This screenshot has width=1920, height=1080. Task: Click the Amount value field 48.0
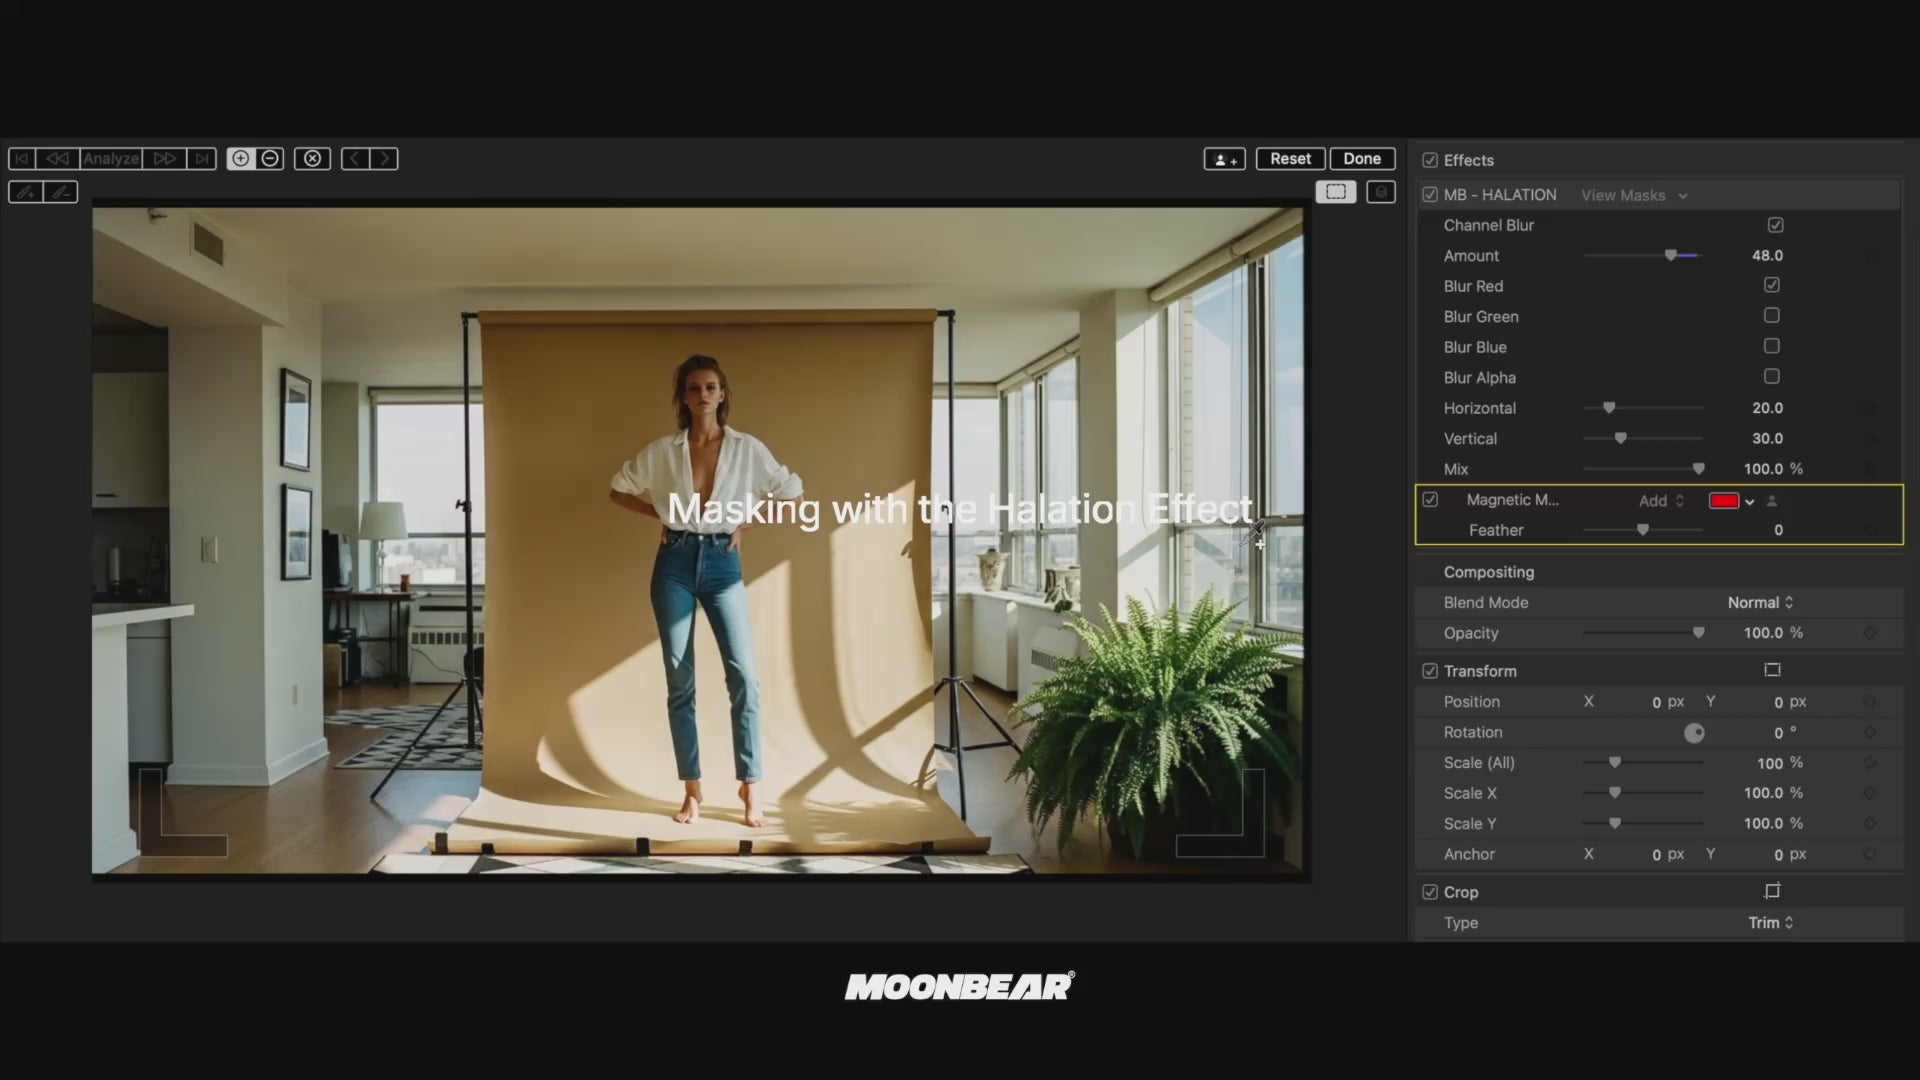[1766, 256]
